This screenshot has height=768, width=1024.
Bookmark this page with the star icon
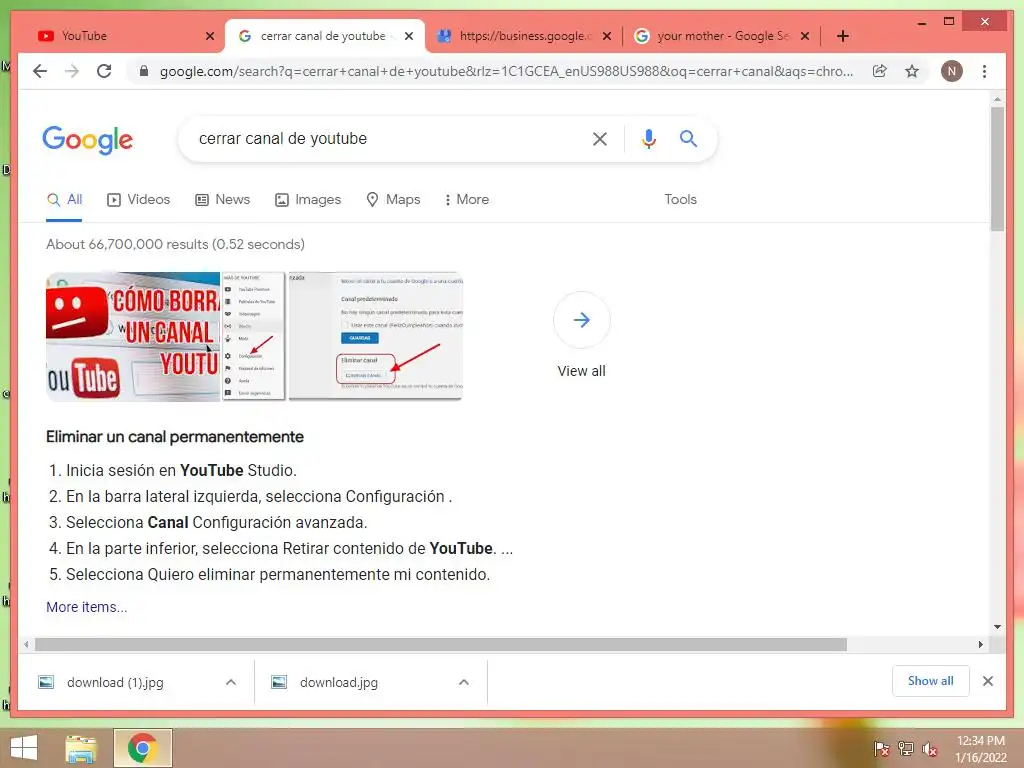click(x=912, y=71)
